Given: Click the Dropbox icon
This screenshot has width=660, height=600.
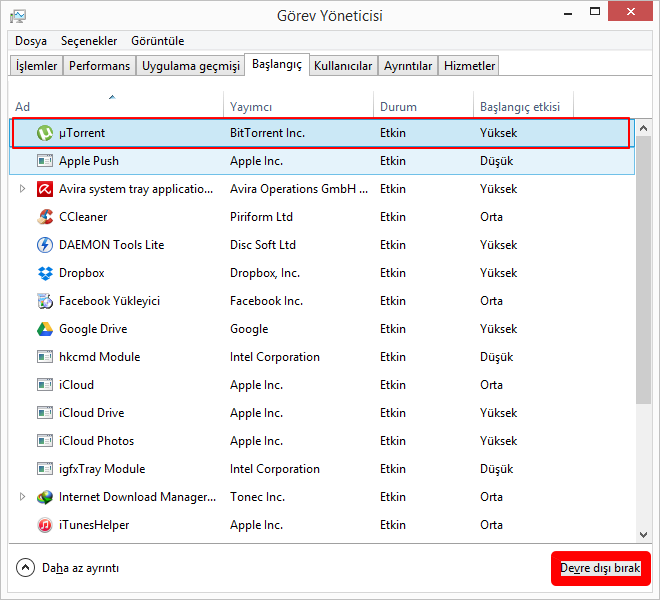Looking at the screenshot, I should (x=45, y=273).
